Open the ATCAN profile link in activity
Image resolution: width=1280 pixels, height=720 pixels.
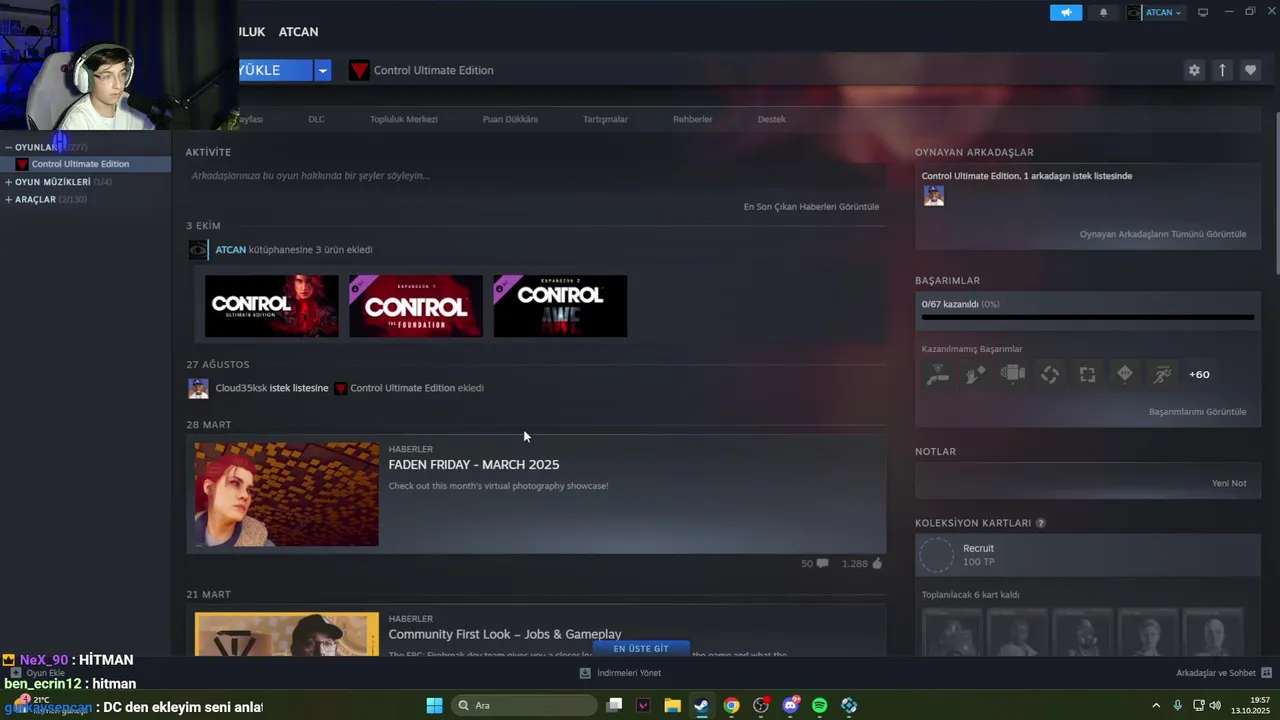coord(230,250)
